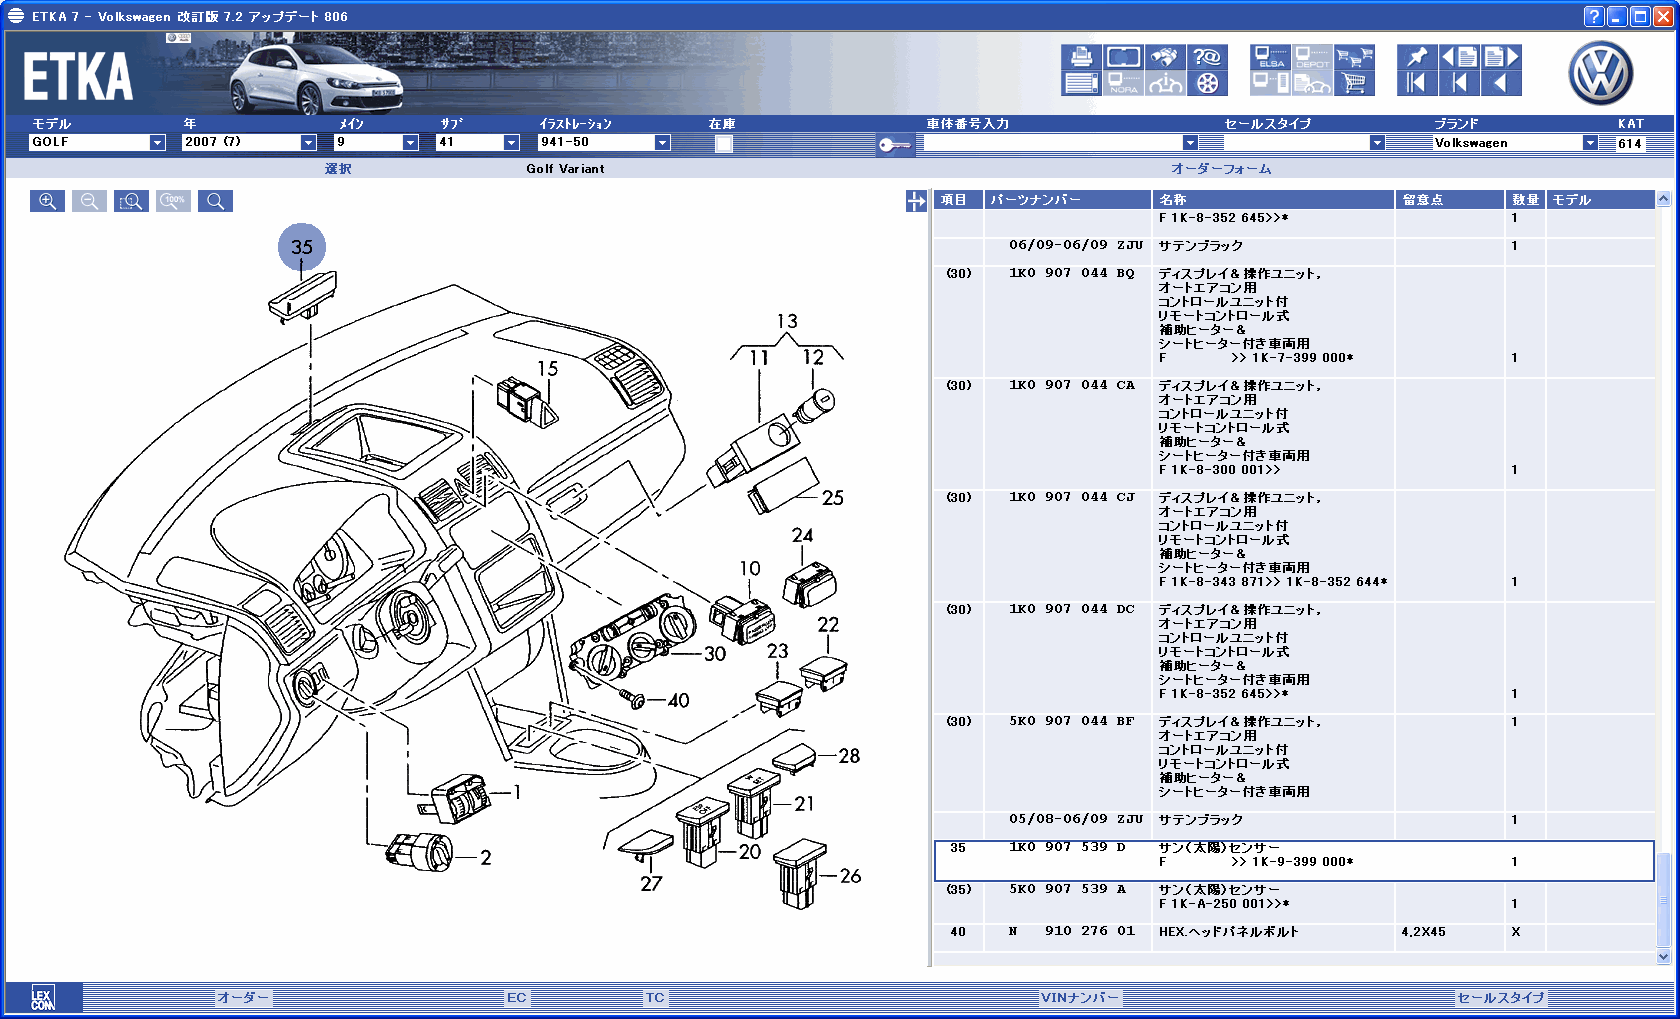
Task: Open the ブランド dropdown showing Volkswagen
Action: (1590, 143)
